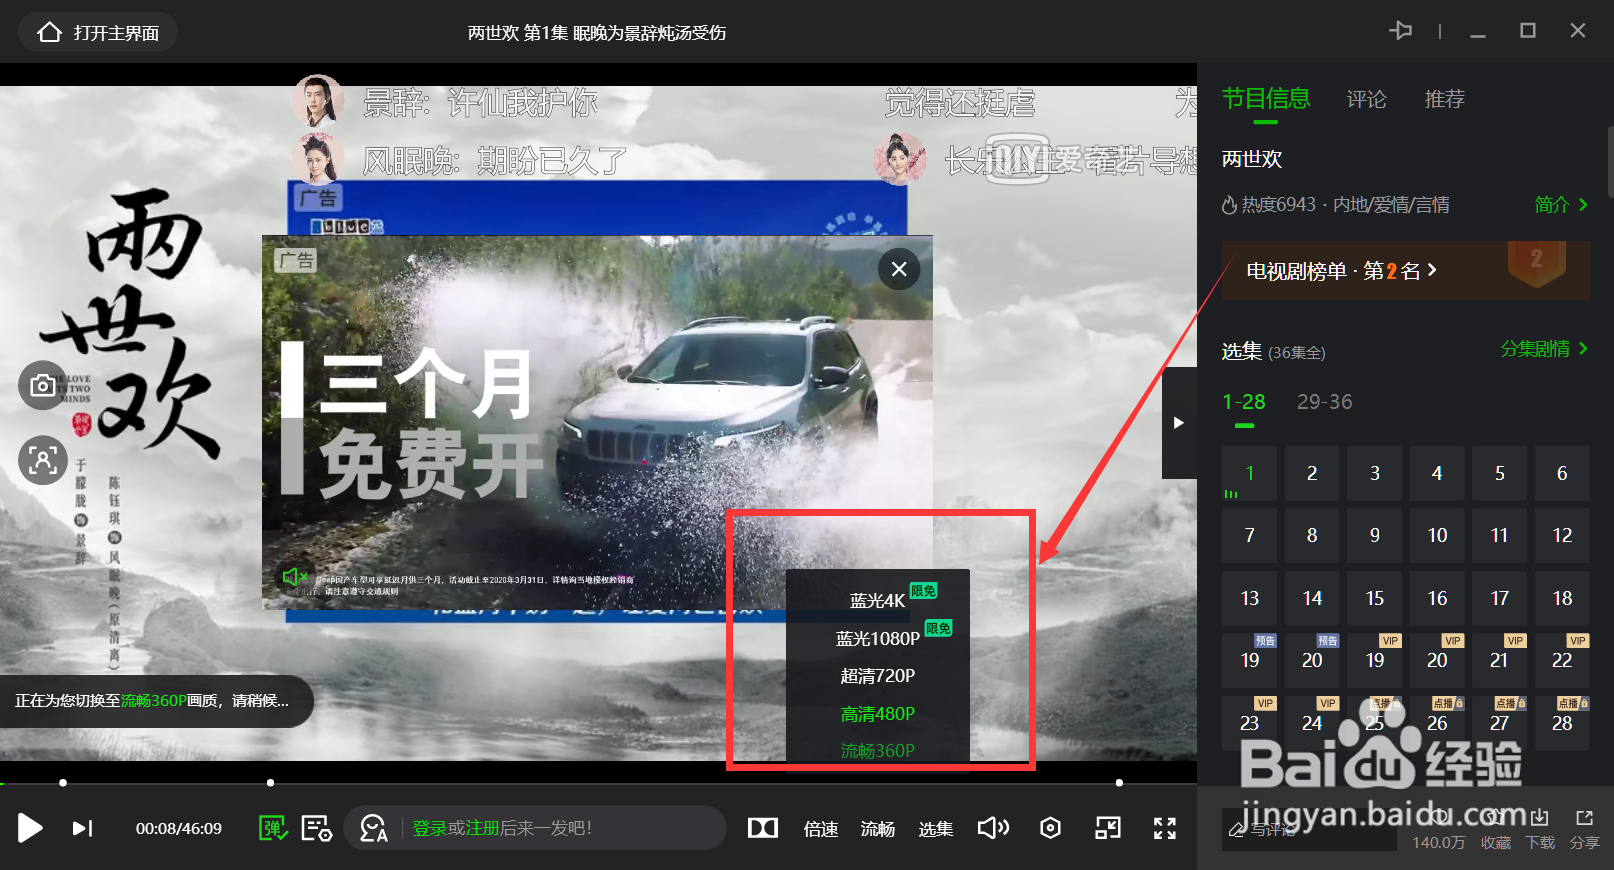Open the 流畅 quality selector
This screenshot has width=1614, height=870.
(878, 829)
